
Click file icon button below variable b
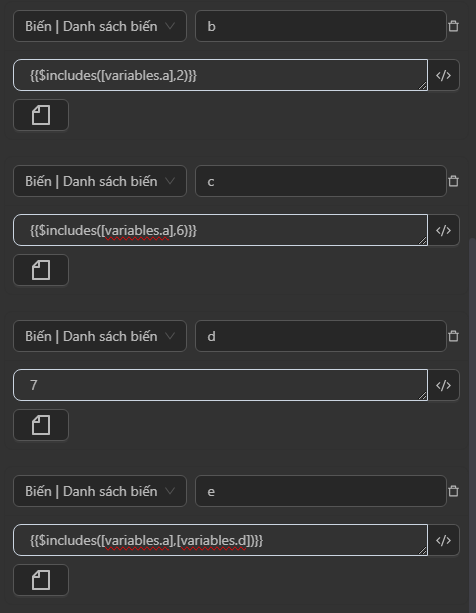41,115
